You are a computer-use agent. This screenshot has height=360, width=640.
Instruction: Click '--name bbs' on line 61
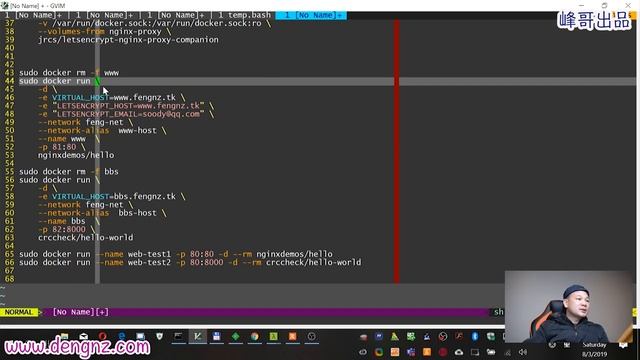(62, 221)
